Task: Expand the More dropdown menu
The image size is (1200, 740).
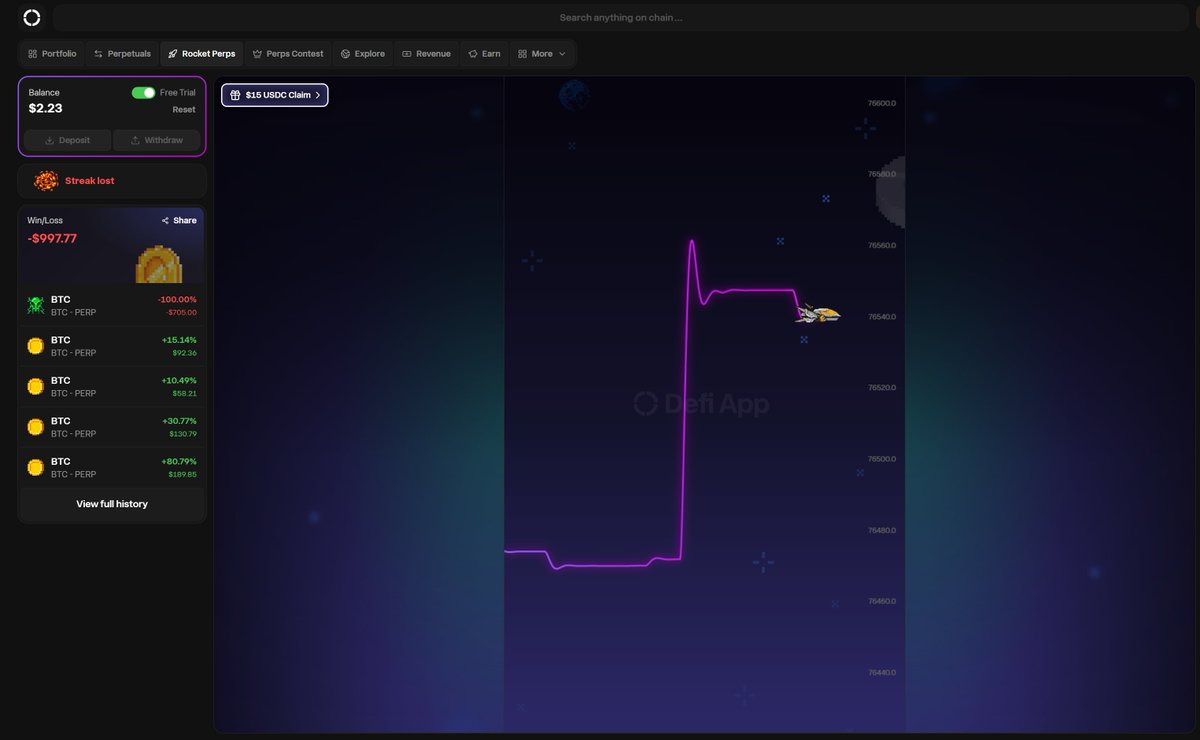Action: point(542,54)
